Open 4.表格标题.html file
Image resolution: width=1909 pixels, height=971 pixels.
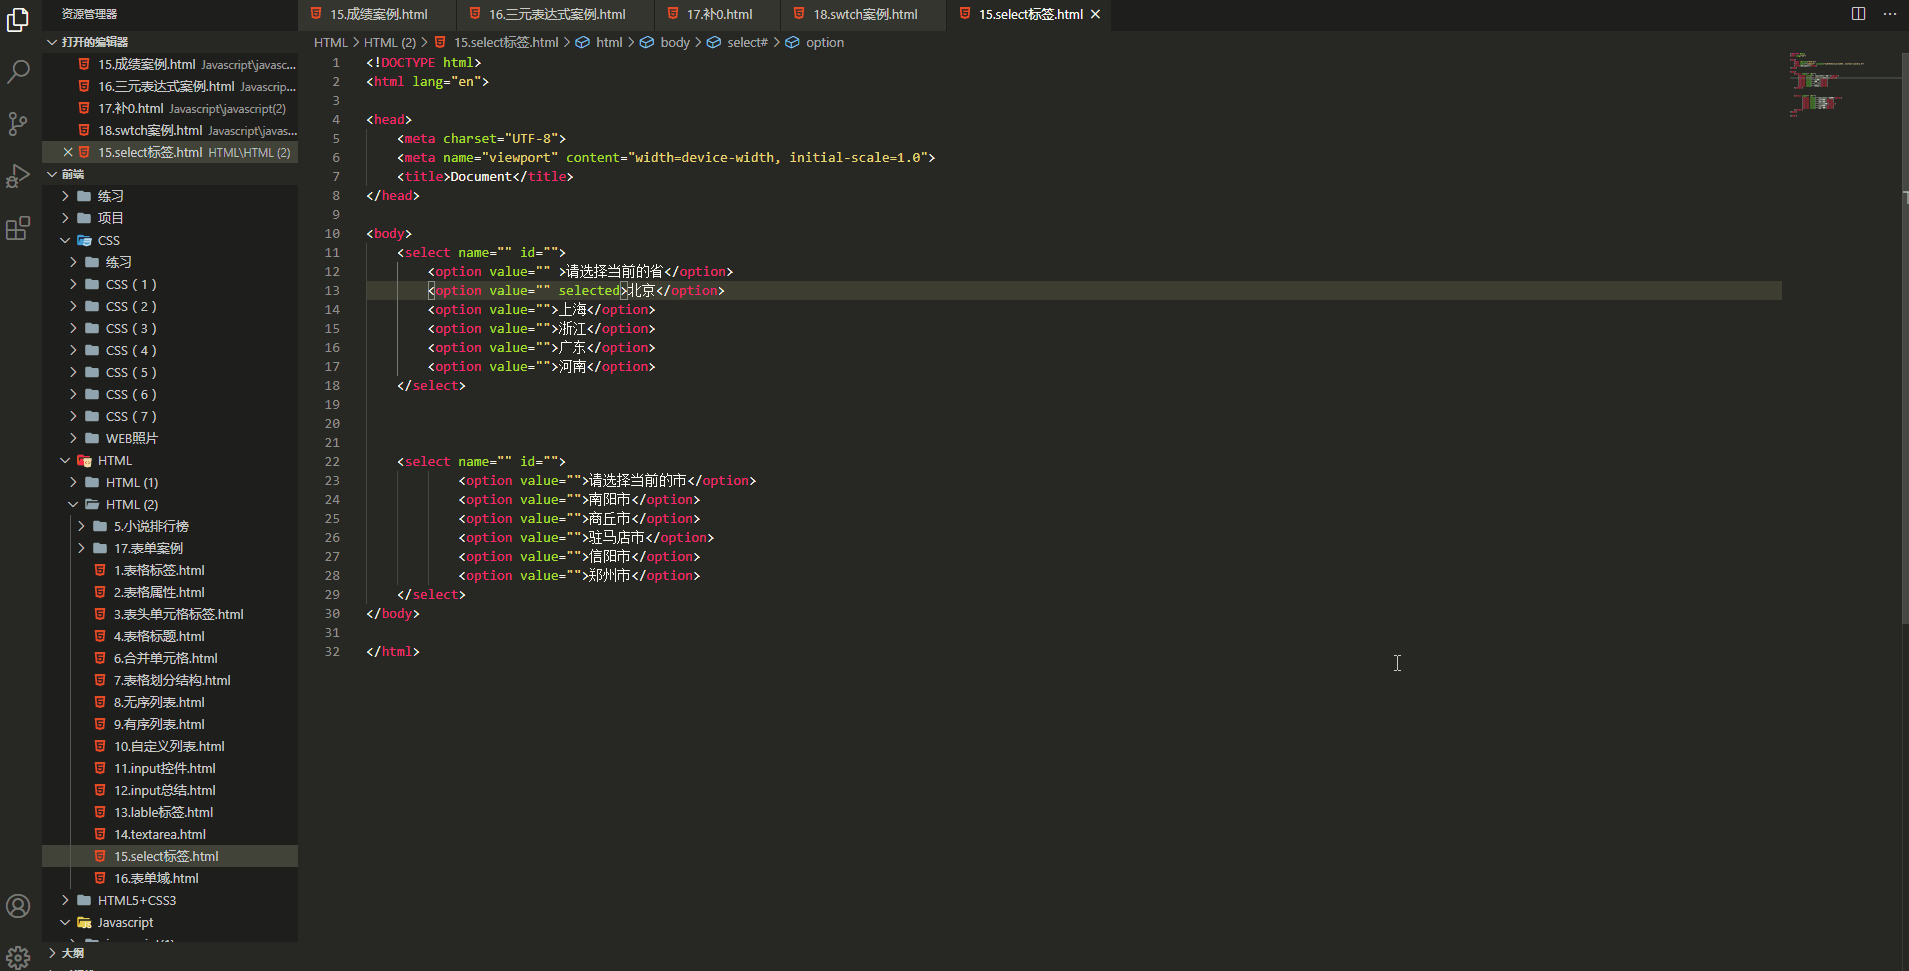coord(170,636)
